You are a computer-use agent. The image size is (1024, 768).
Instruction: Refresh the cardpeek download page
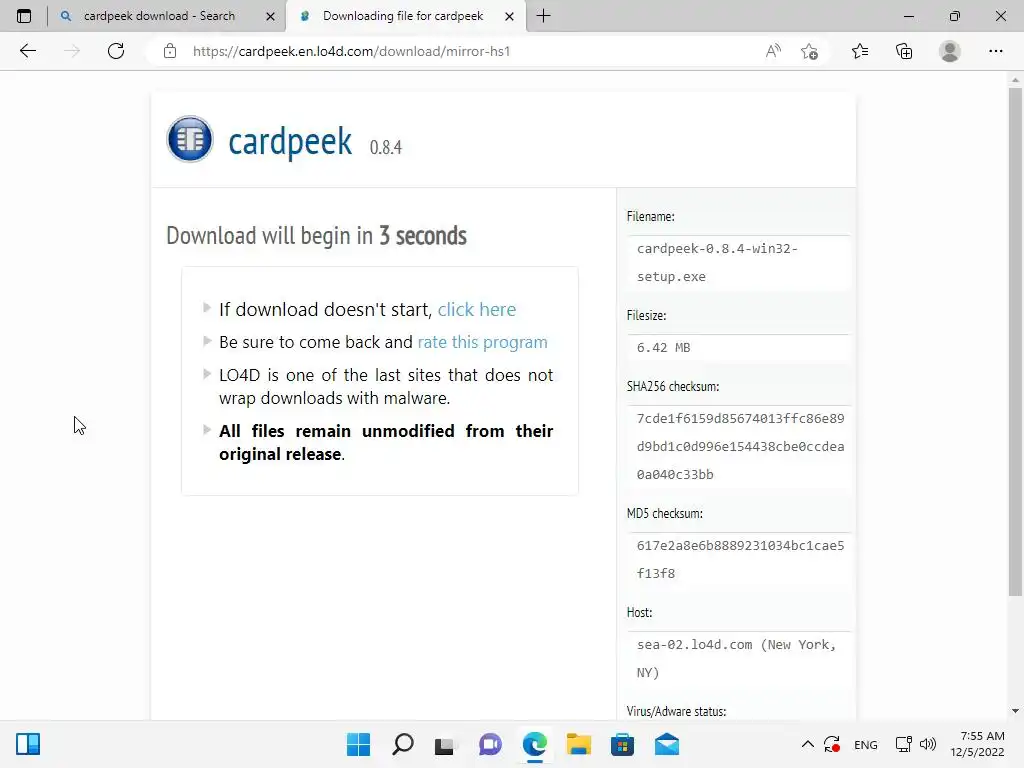(x=116, y=51)
